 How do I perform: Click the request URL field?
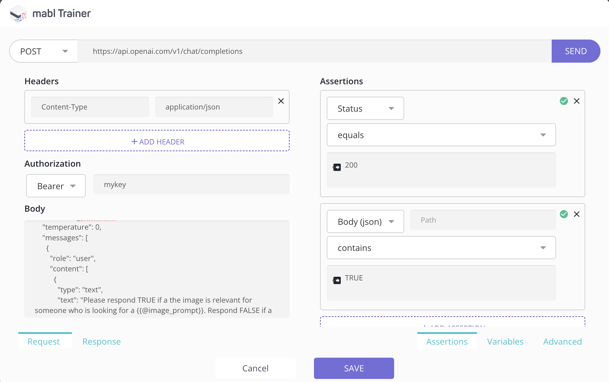315,51
